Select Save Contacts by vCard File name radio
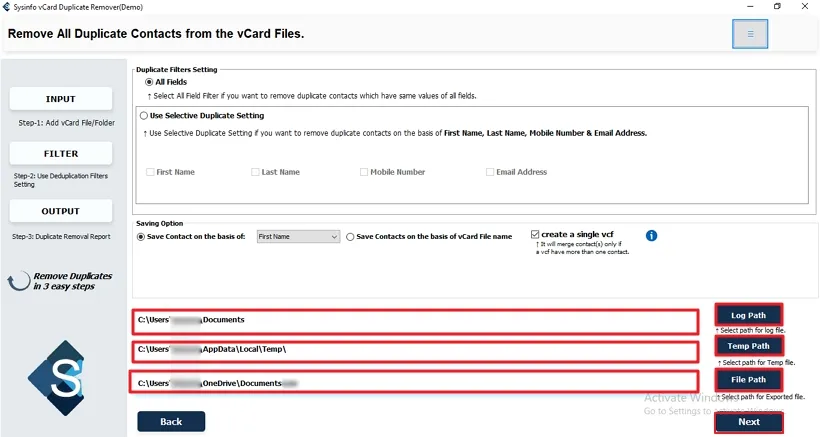Screen dimensions: 820x437 350,237
